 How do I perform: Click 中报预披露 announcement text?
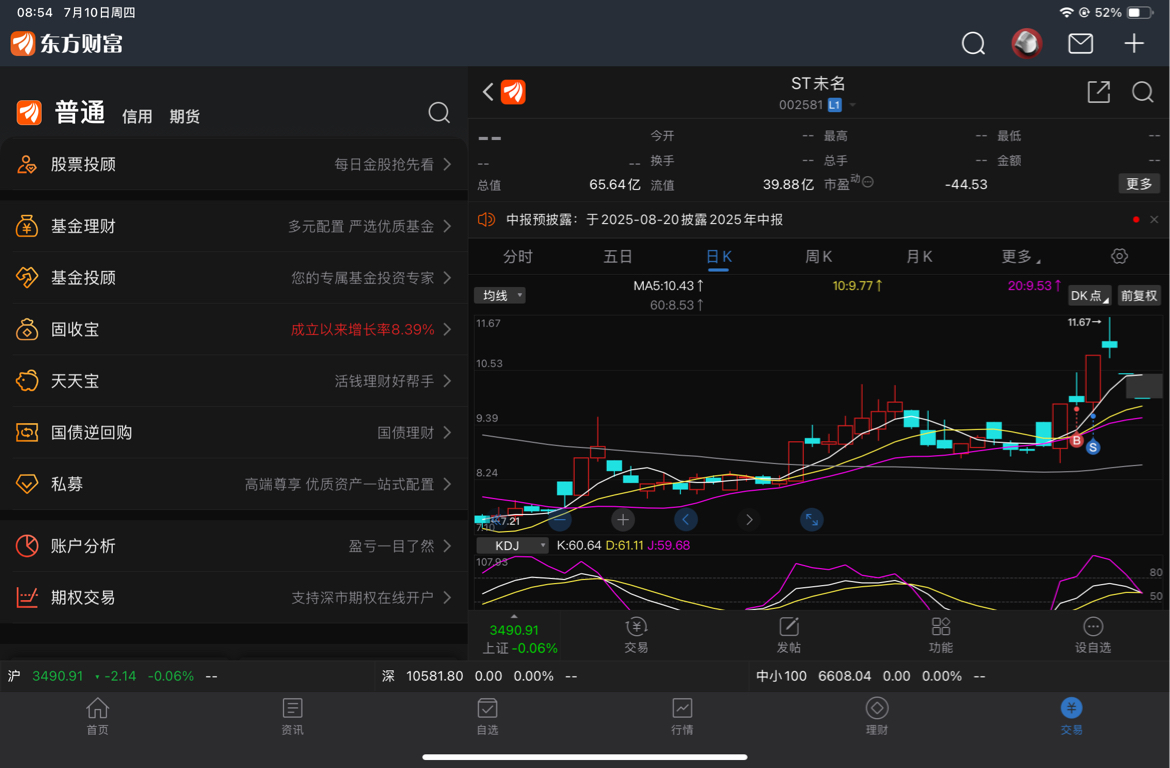[645, 219]
